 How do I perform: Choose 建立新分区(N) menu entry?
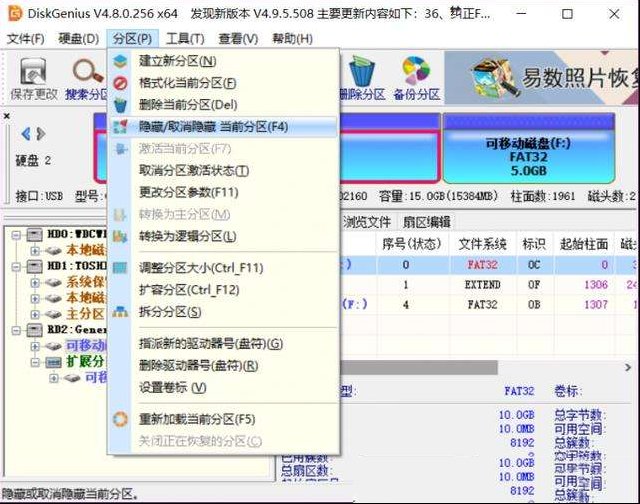coord(223,61)
